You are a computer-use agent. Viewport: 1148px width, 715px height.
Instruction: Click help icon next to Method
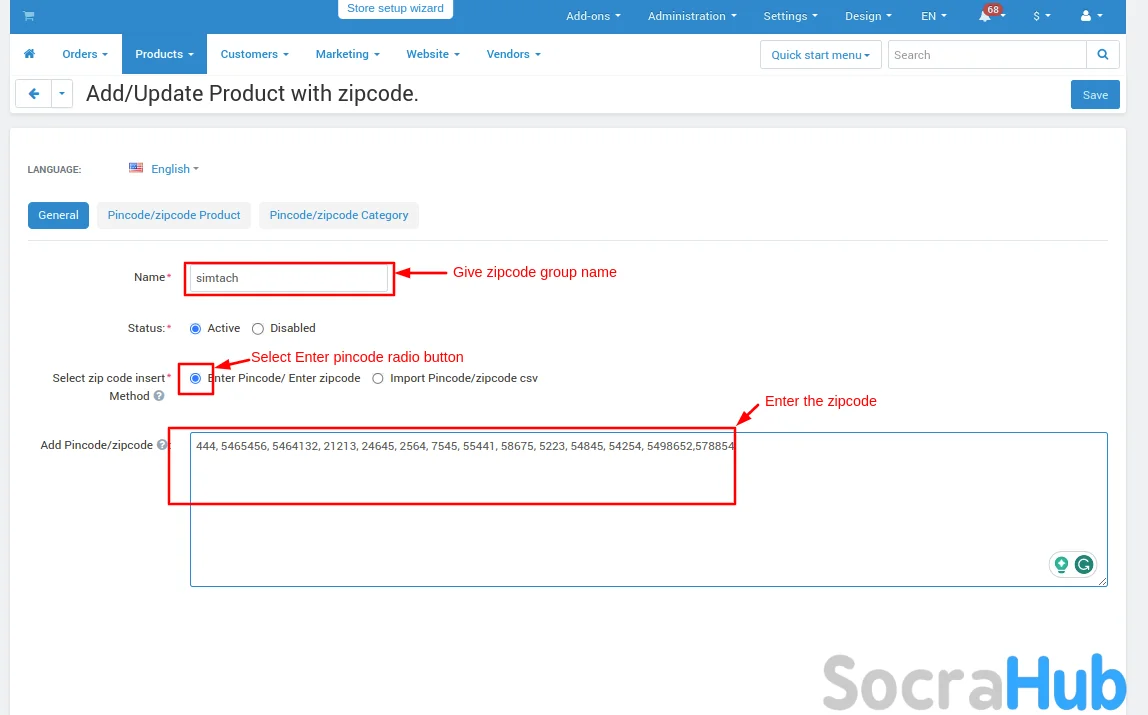pyautogui.click(x=159, y=396)
